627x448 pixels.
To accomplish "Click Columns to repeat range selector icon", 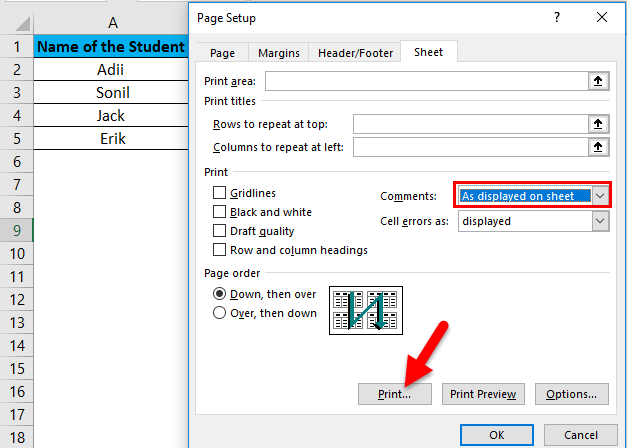I will pyautogui.click(x=598, y=148).
